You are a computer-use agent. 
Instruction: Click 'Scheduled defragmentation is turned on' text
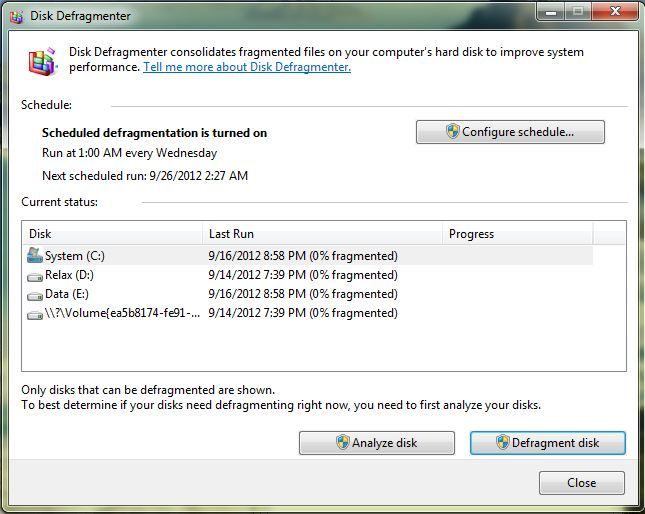[154, 133]
